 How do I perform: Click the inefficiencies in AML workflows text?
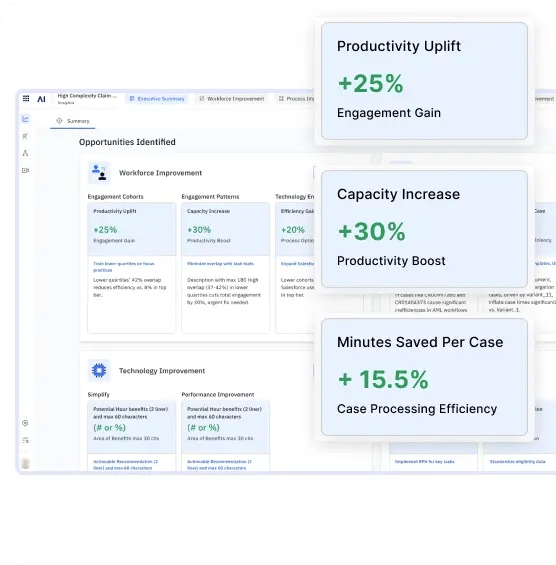431,310
